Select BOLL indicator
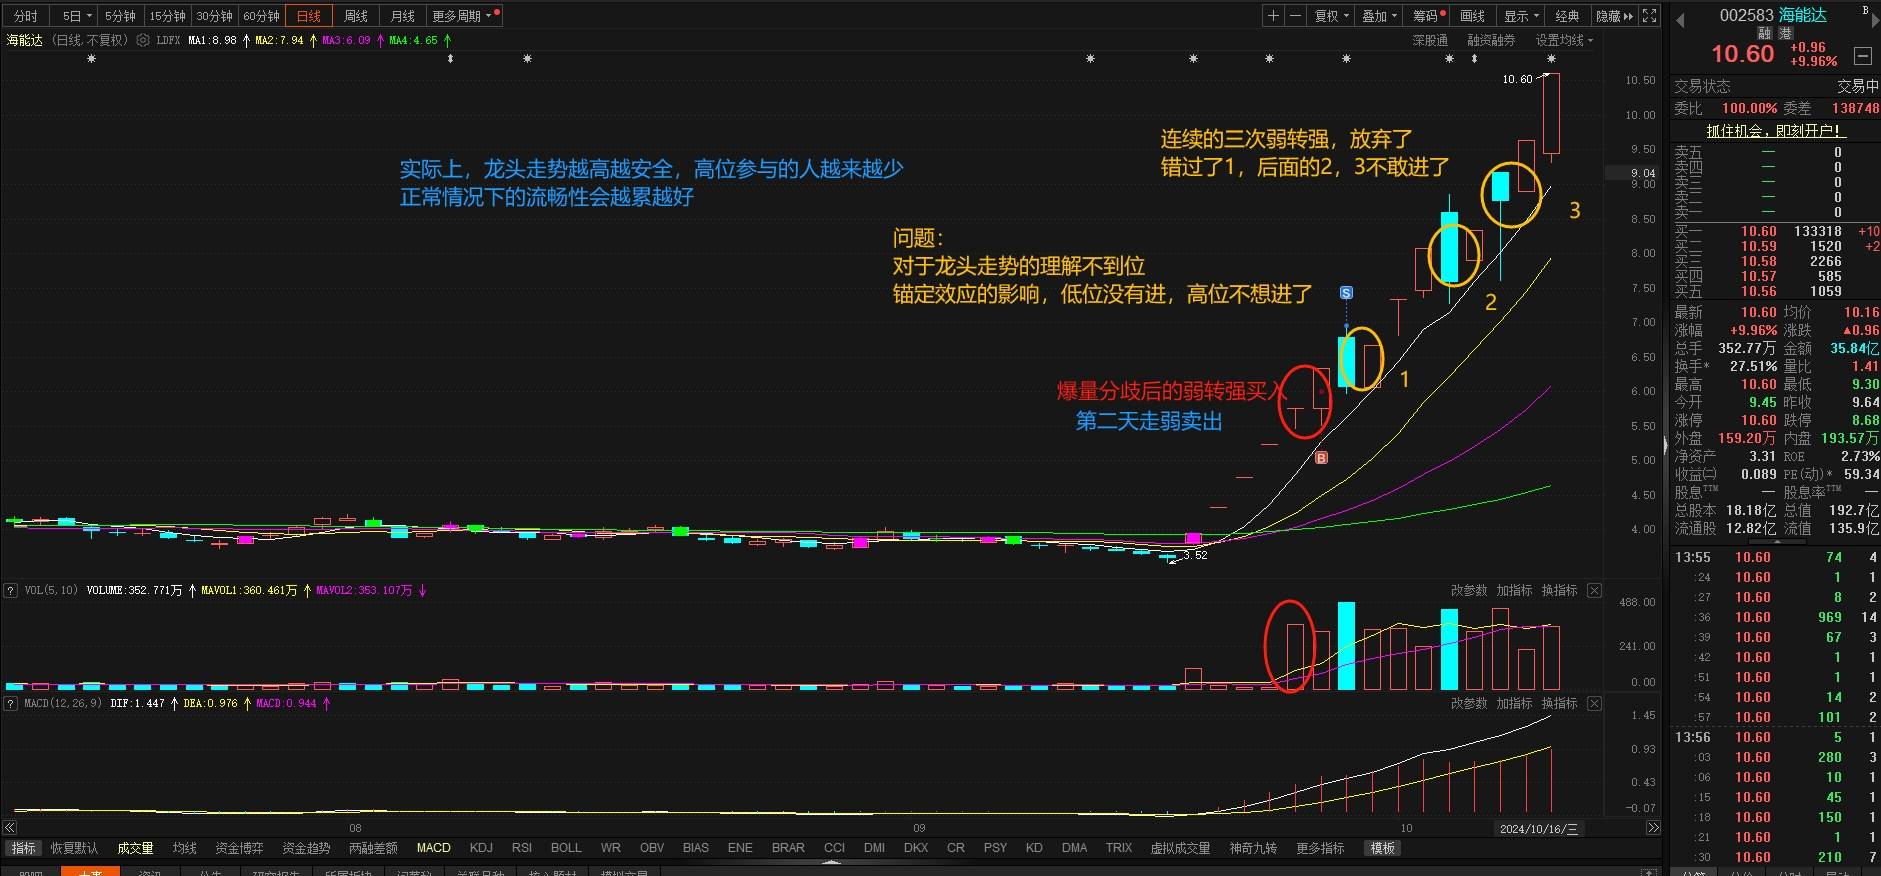Screen dimensions: 1881x876 click(x=566, y=848)
